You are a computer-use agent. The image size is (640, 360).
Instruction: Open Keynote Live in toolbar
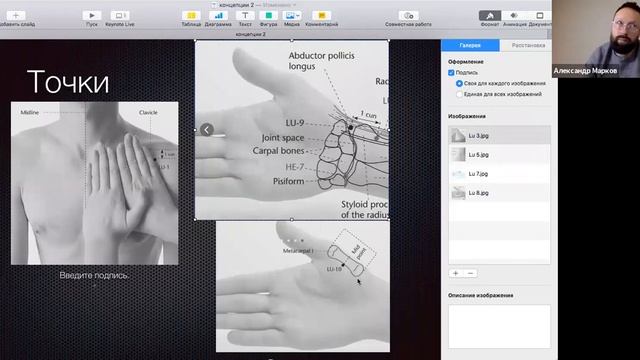point(120,16)
